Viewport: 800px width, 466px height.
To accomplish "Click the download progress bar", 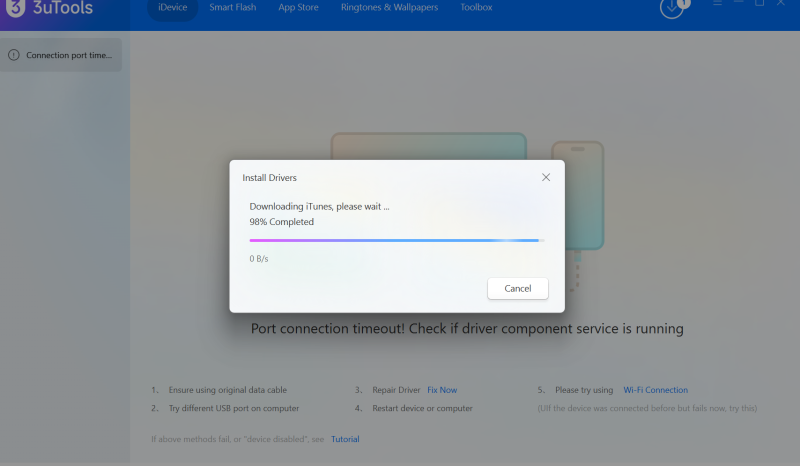I will coord(396,240).
